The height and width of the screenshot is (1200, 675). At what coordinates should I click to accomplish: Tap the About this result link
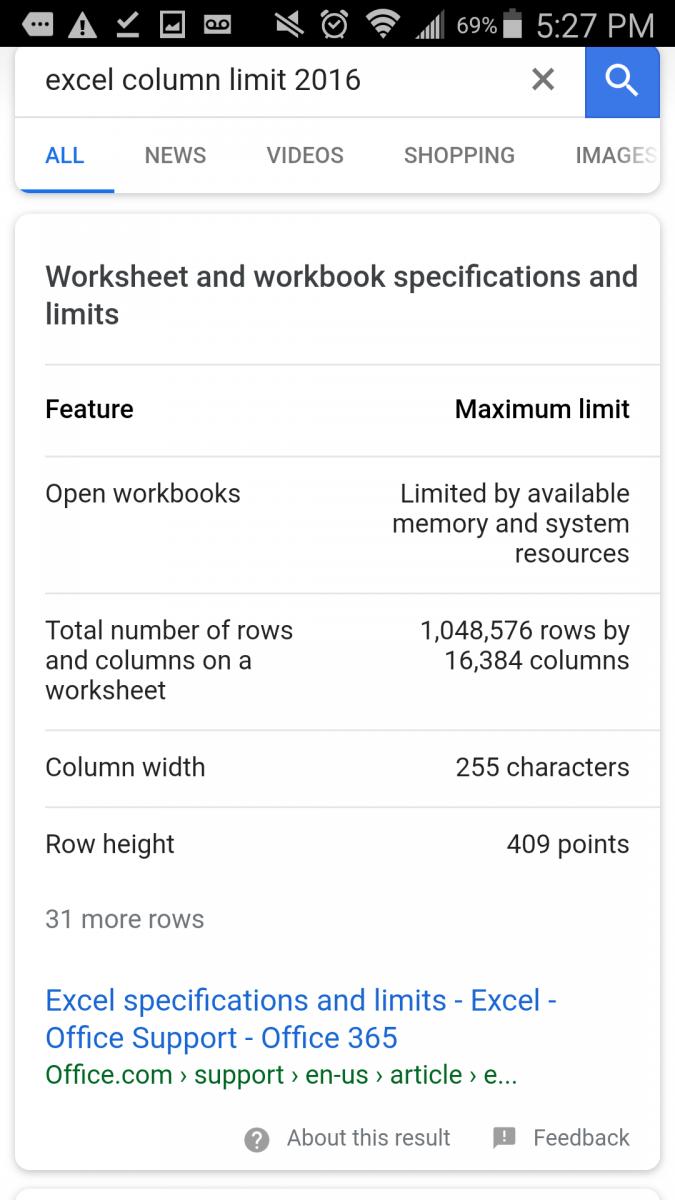pyautogui.click(x=368, y=1138)
